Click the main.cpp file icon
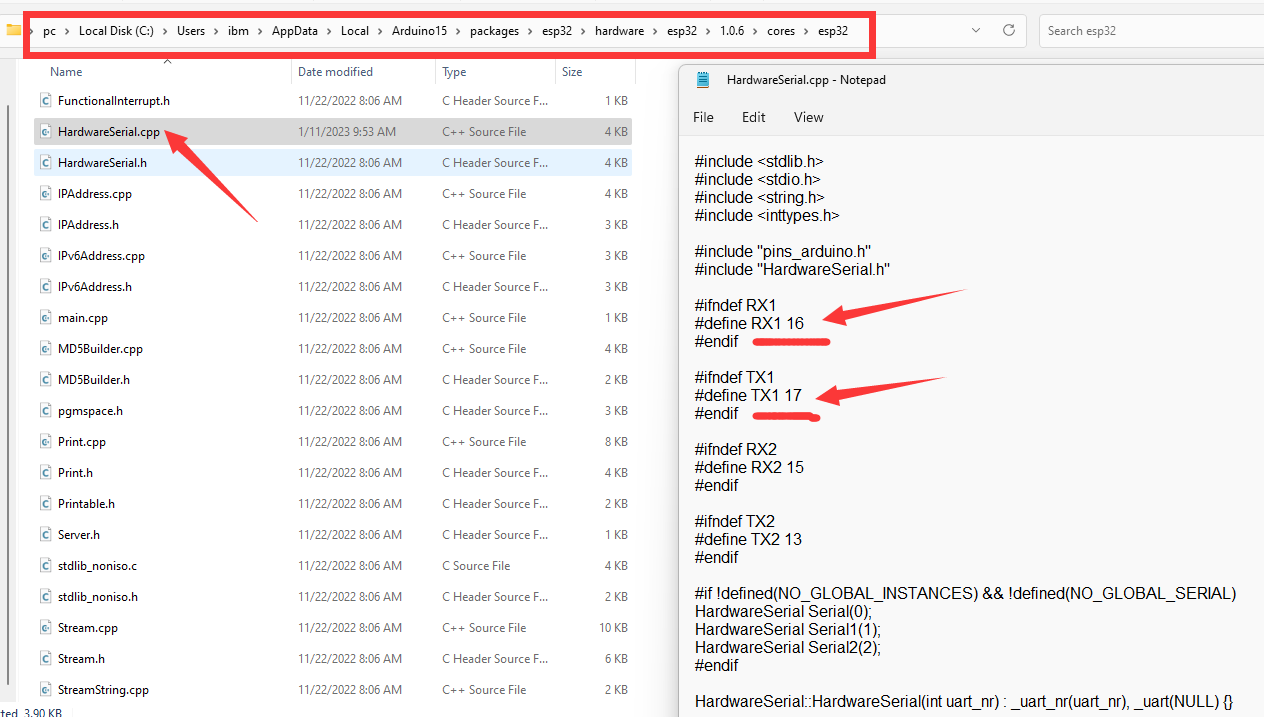1264x717 pixels. tap(45, 318)
